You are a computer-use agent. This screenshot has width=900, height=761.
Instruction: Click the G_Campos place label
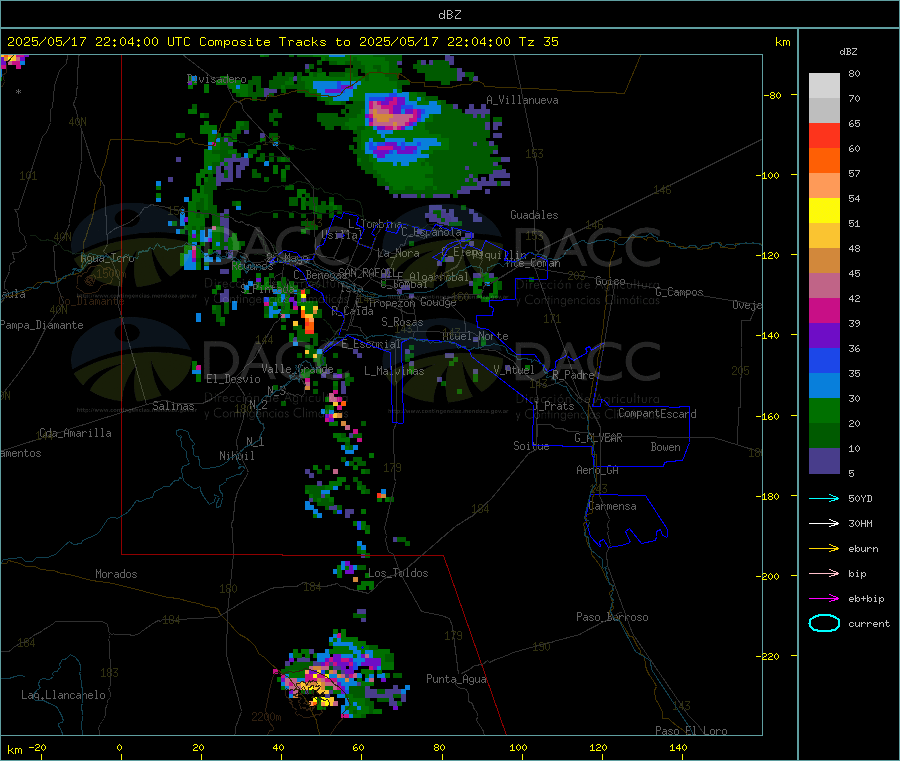[x=679, y=292]
